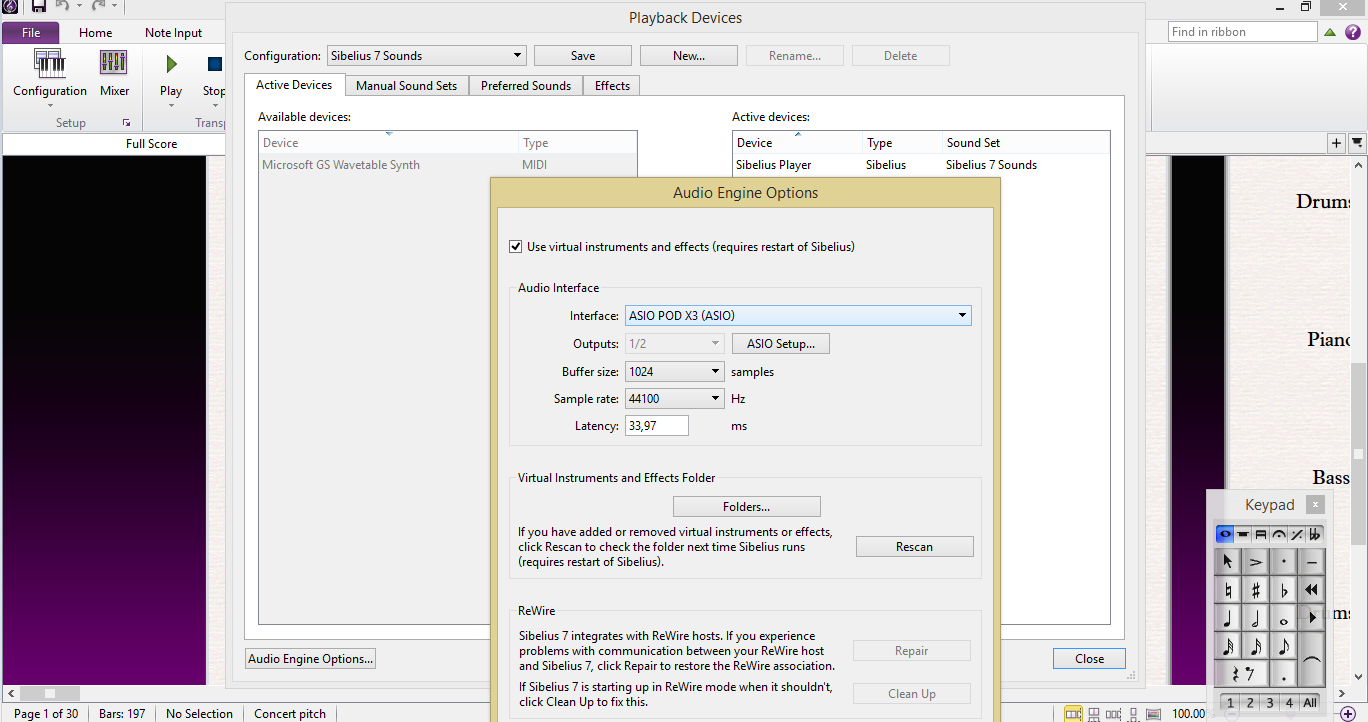
Task: Click the Configuration piano keyboard icon in ribbon
Action: 50,64
